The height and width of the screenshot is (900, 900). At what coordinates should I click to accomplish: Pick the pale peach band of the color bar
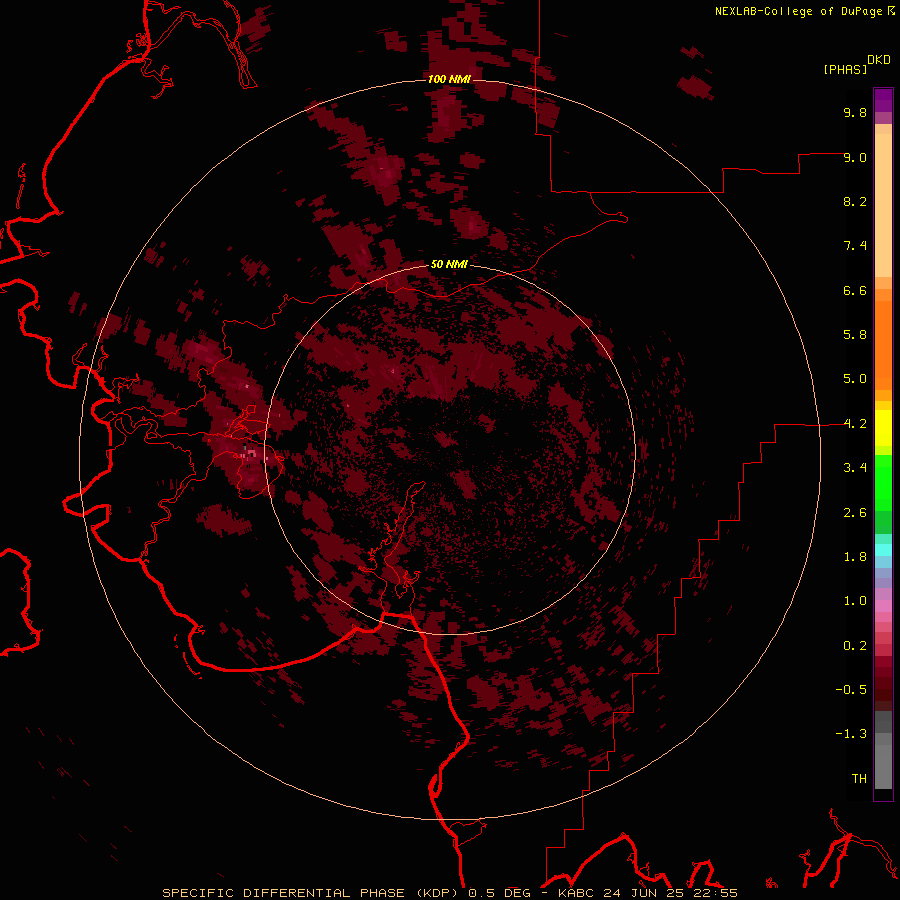(x=883, y=205)
